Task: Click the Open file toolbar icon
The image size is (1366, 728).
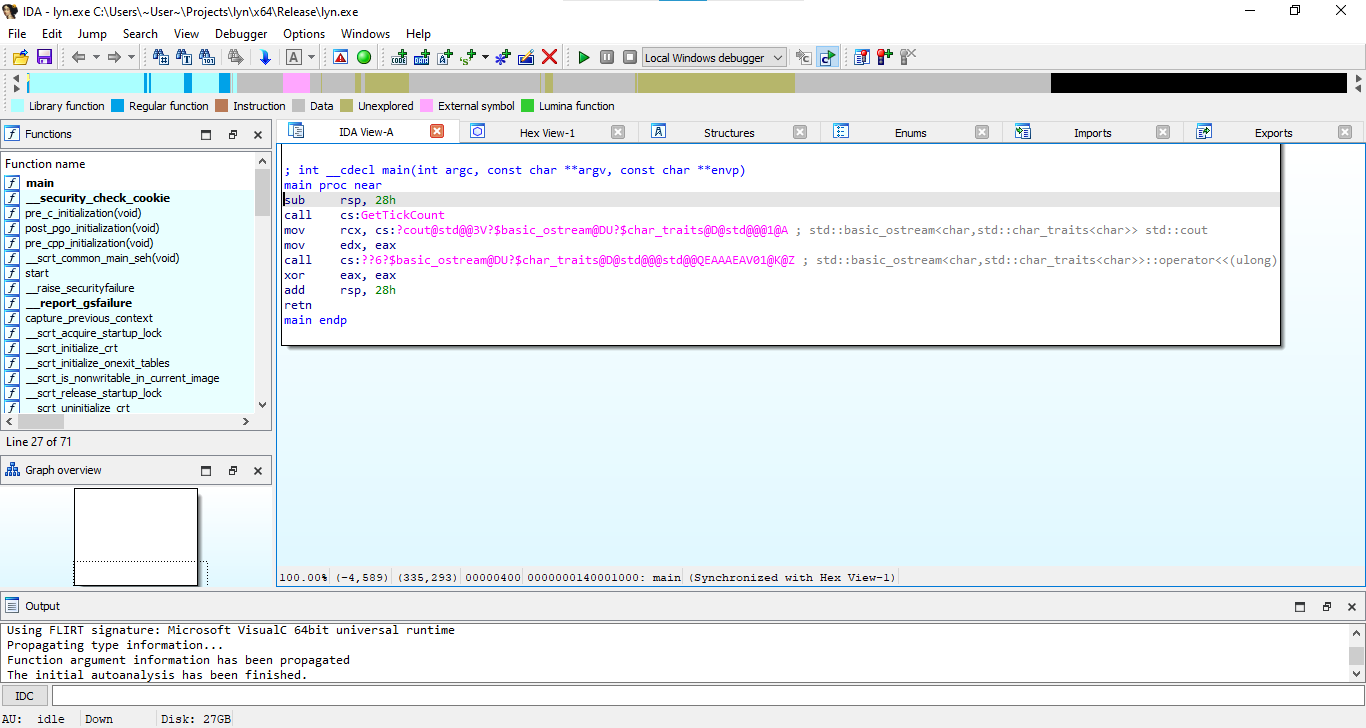Action: click(x=20, y=57)
